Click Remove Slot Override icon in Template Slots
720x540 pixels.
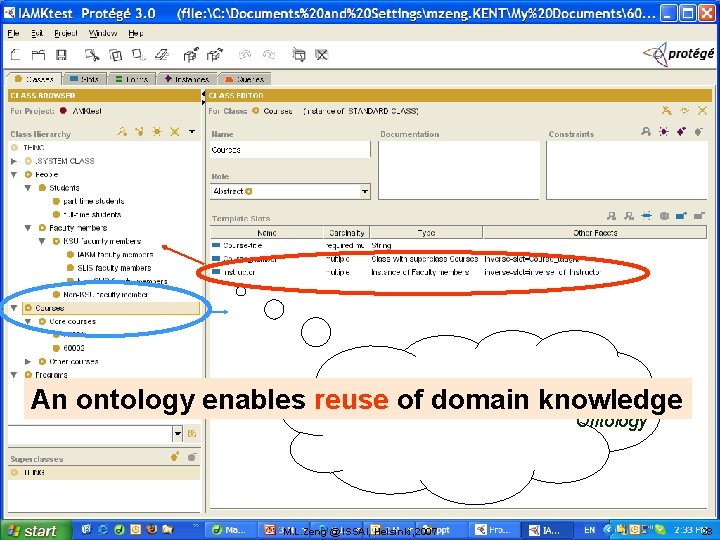click(x=664, y=216)
